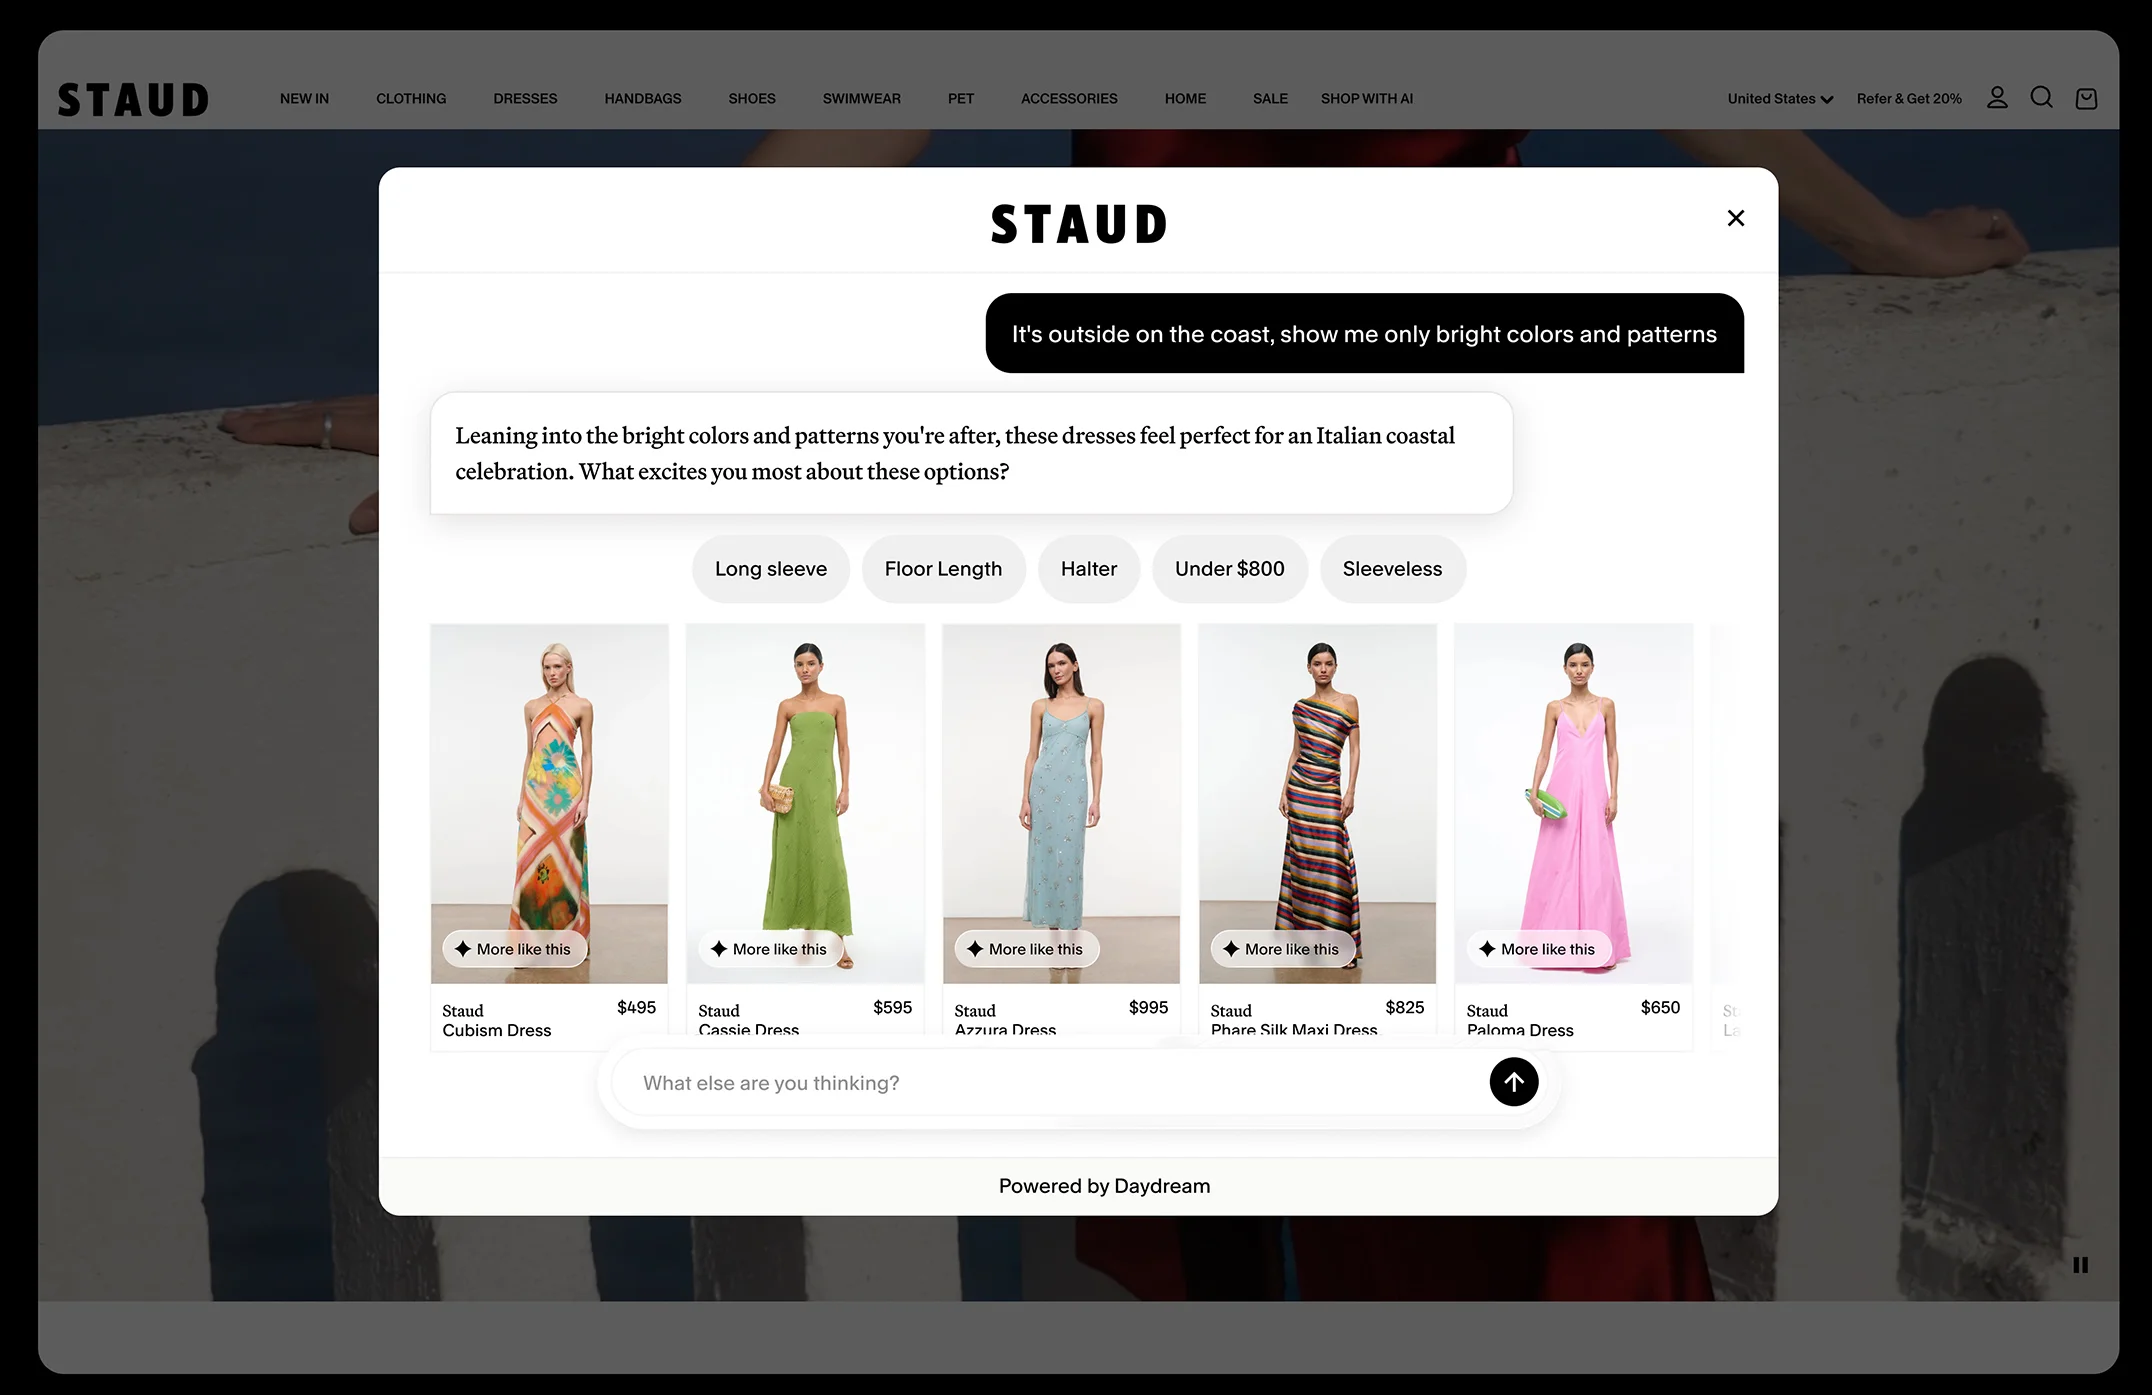The image size is (2152, 1395).
Task: Click the $650 price
Action: [1660, 1007]
